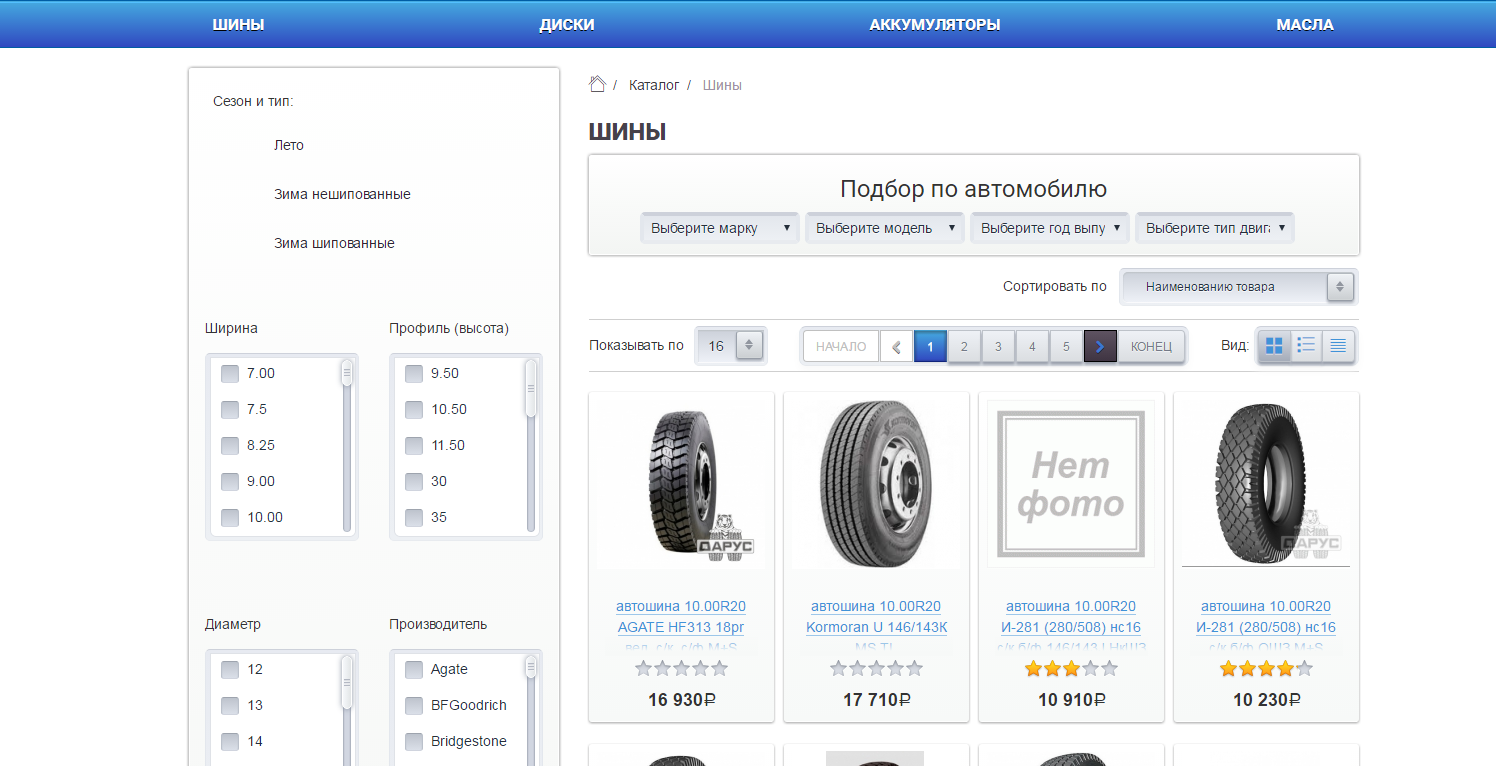
Task: Check diameter 13
Action: coord(230,705)
